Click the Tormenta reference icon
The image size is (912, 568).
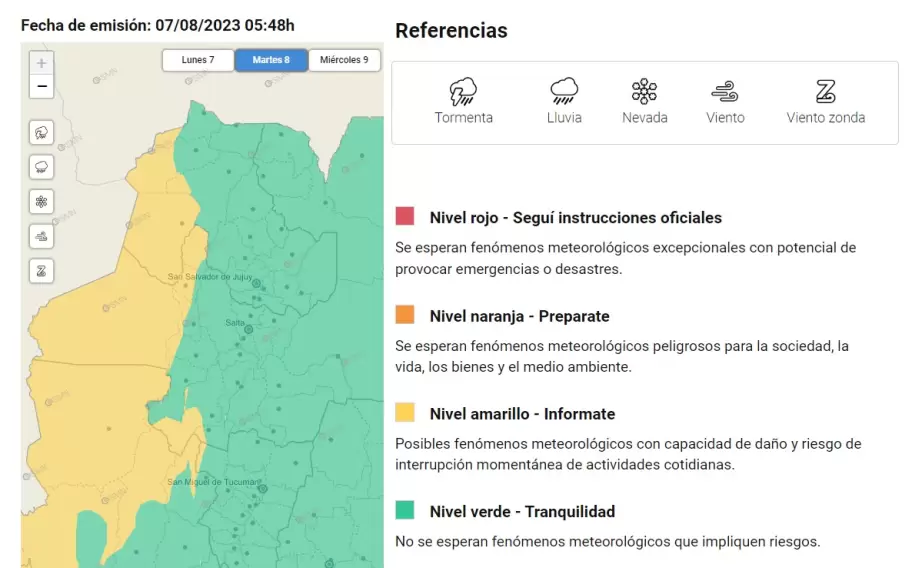[x=463, y=91]
